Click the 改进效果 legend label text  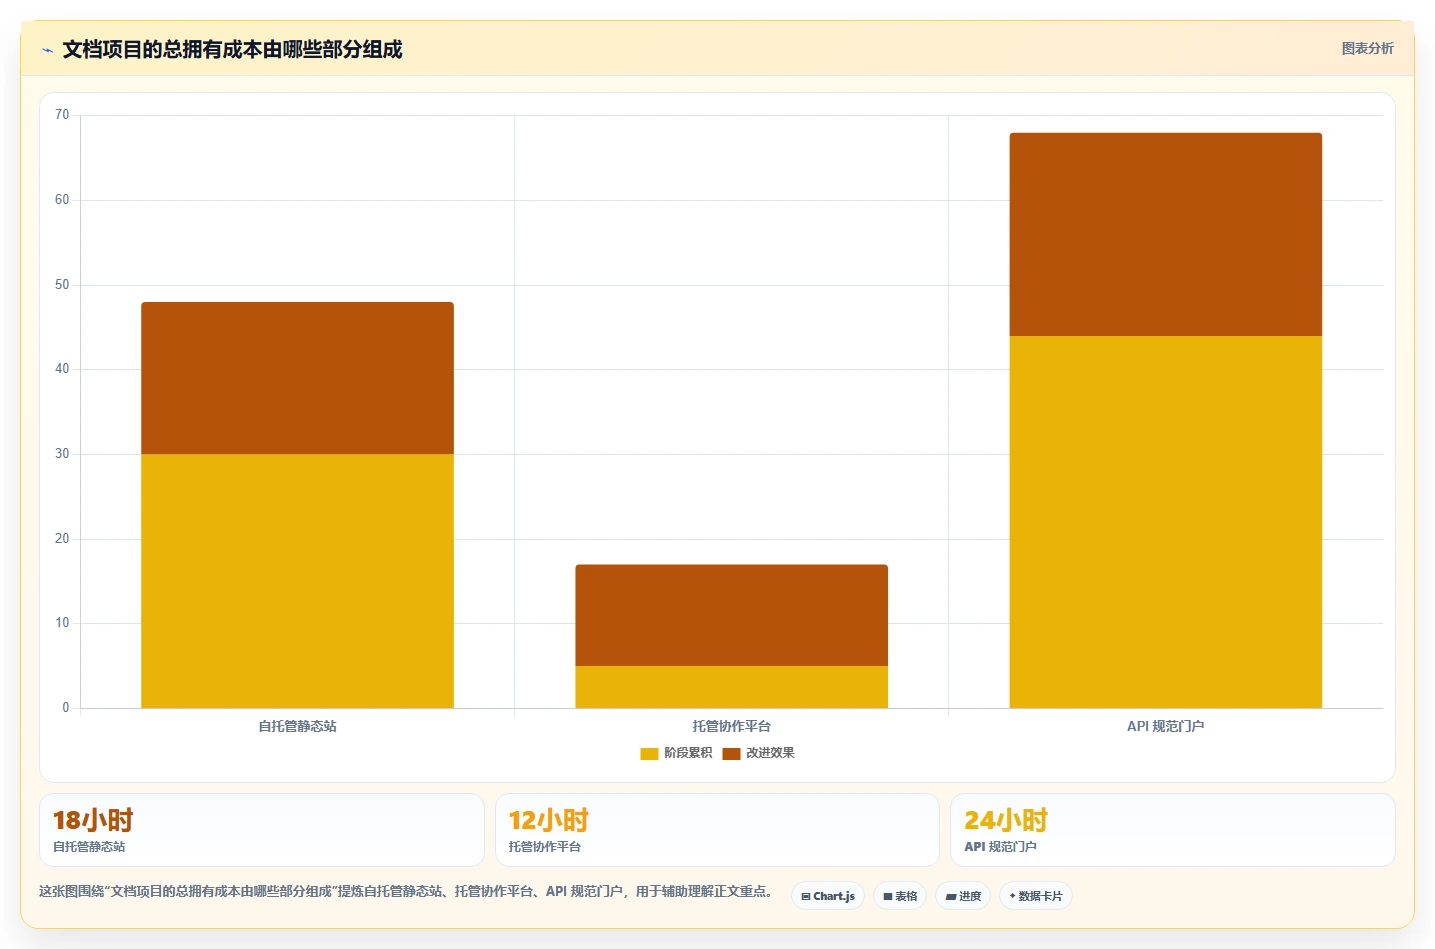tap(770, 753)
